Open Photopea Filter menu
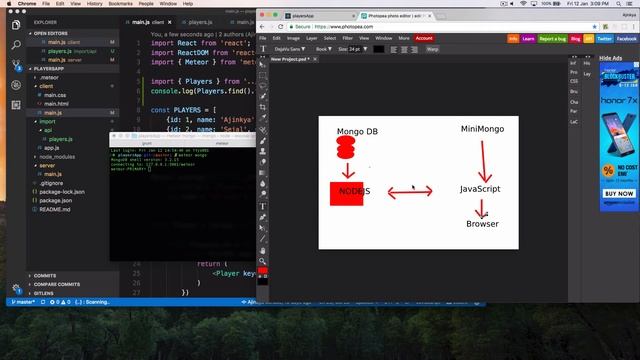 (347, 38)
